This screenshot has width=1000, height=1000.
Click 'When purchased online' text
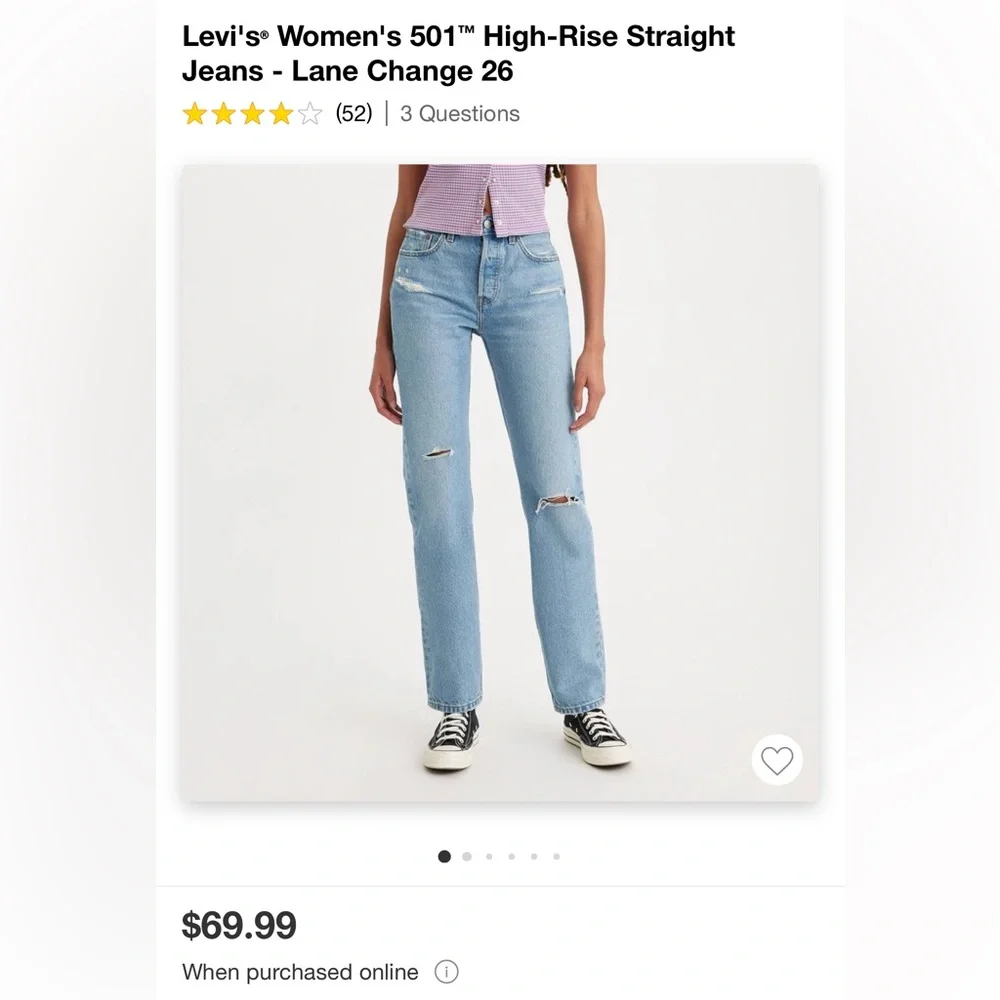[x=299, y=972]
